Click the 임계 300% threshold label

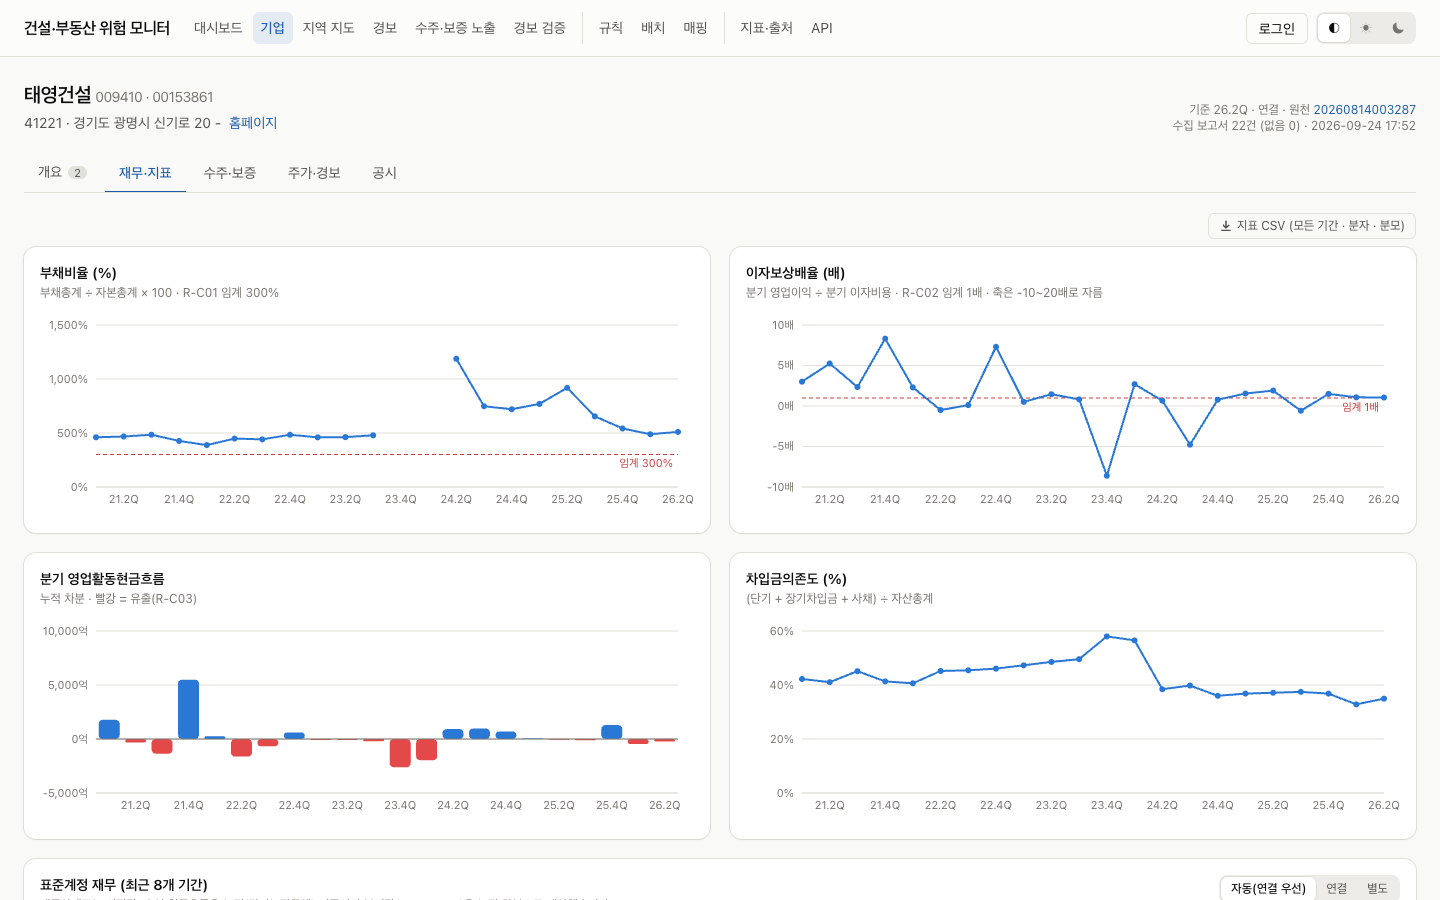point(646,463)
